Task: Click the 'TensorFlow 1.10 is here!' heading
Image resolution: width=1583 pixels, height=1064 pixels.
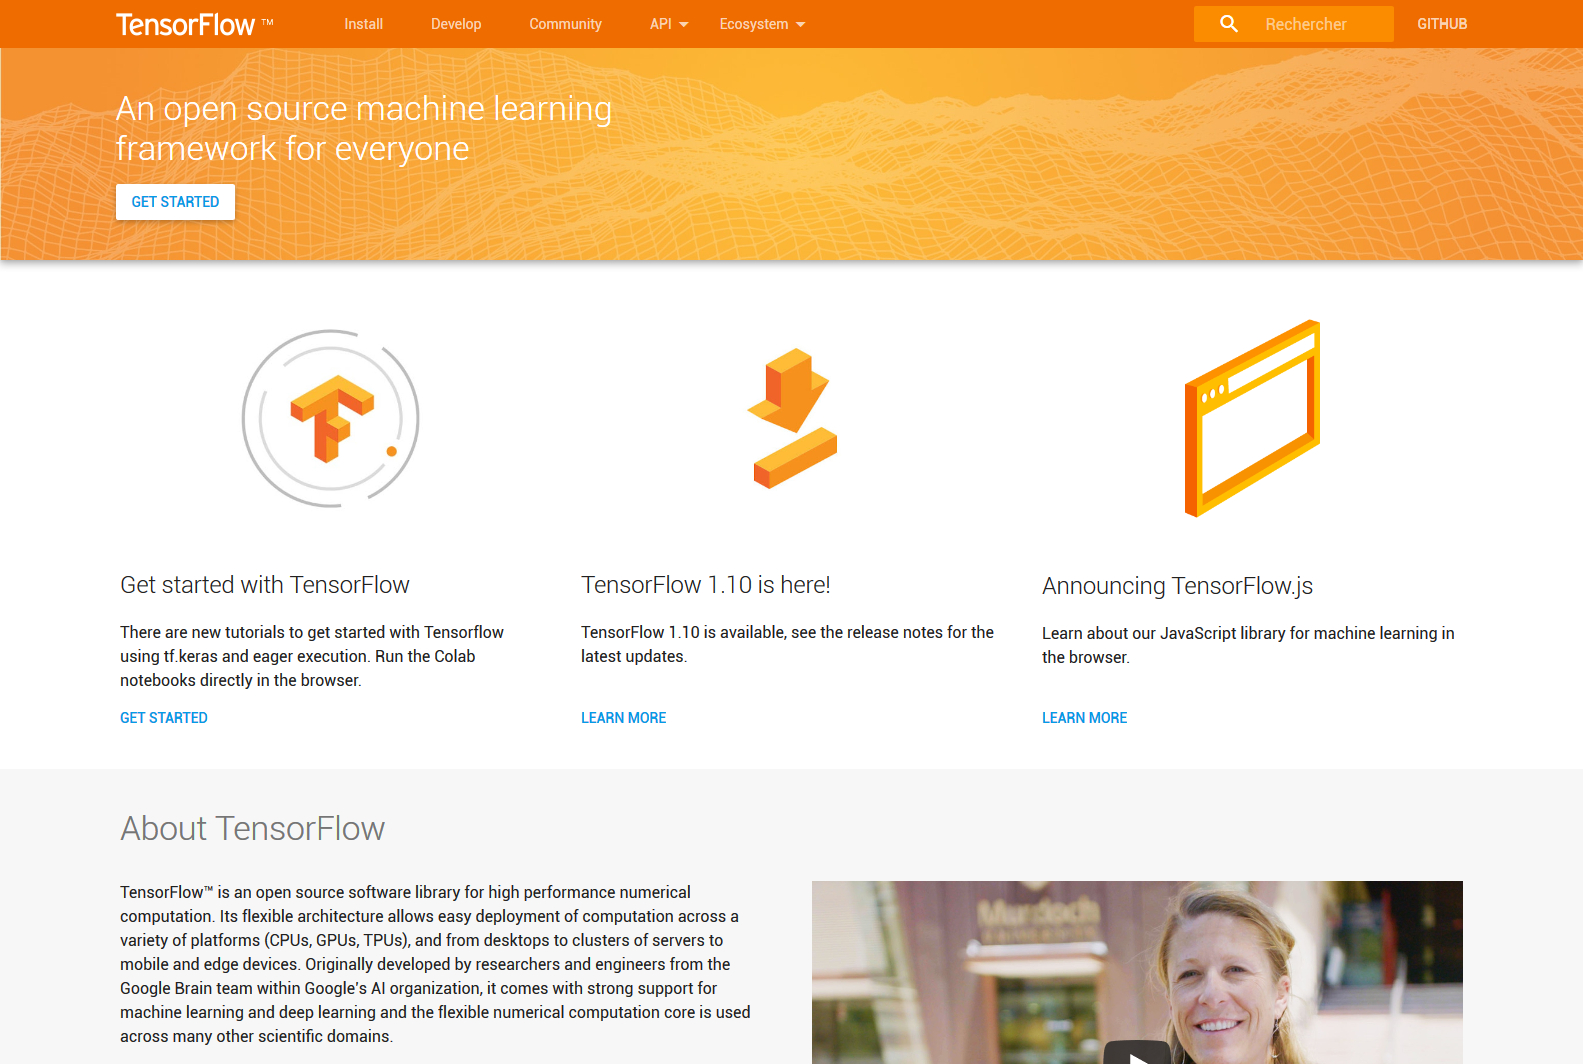Action: 706,585
